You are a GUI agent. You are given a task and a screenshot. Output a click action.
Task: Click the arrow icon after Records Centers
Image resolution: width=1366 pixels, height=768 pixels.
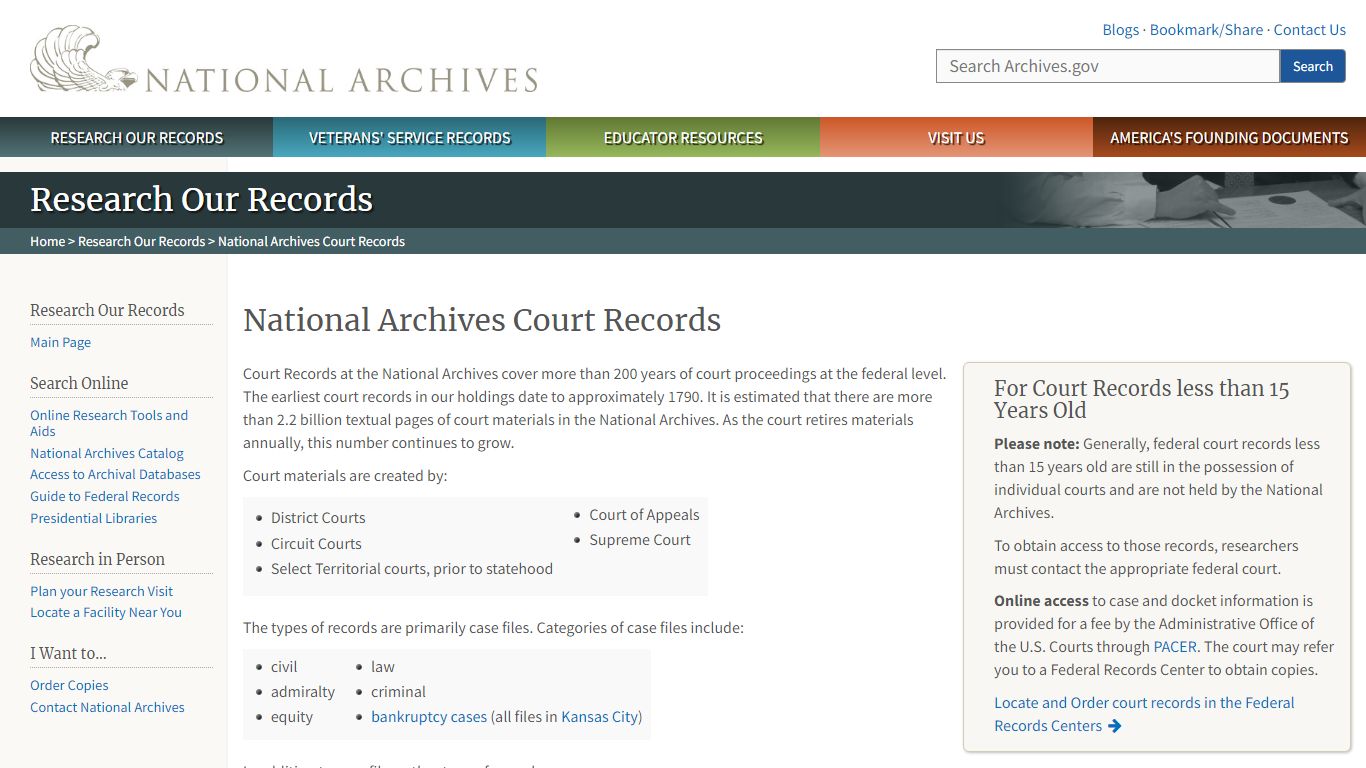click(x=1115, y=726)
